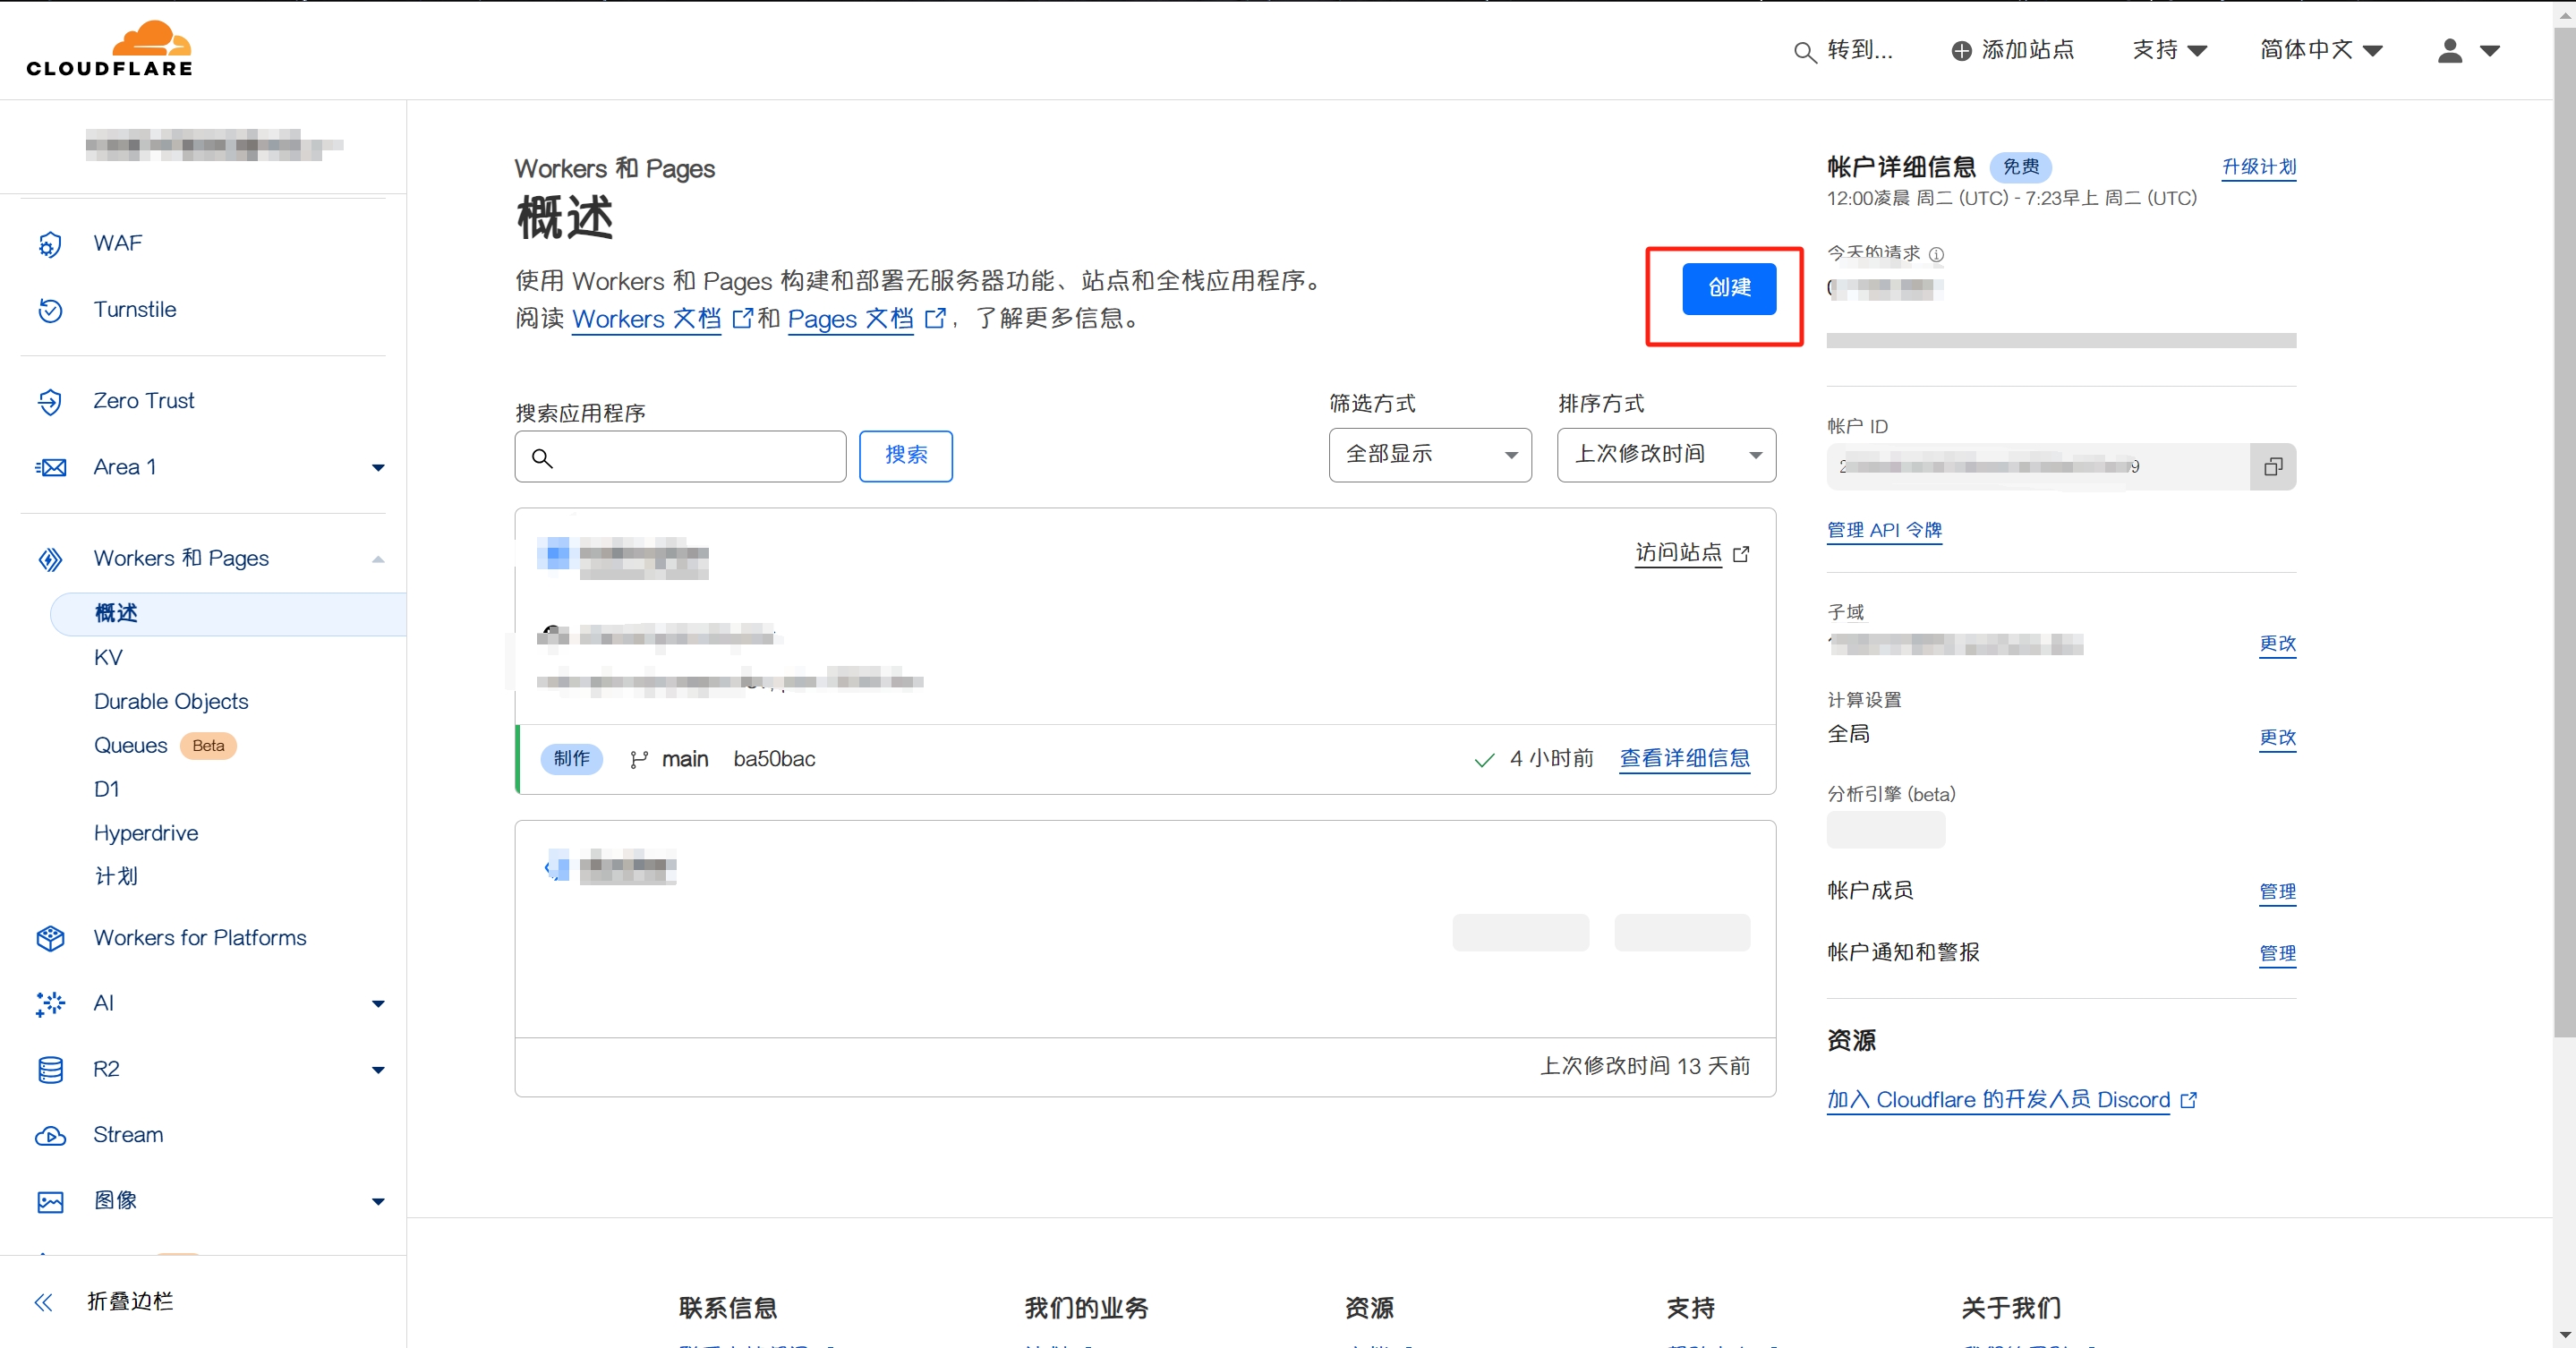The height and width of the screenshot is (1348, 2576).
Task: Click the AI sparkle icon
Action: point(50,1003)
